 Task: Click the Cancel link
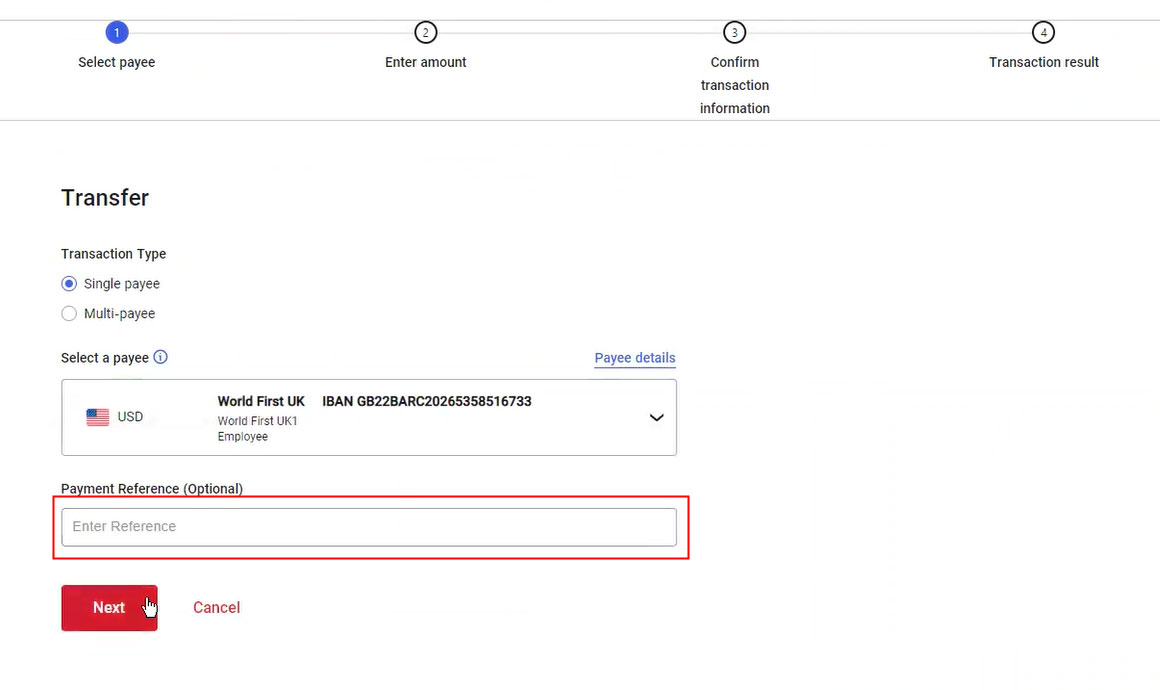[x=216, y=608]
